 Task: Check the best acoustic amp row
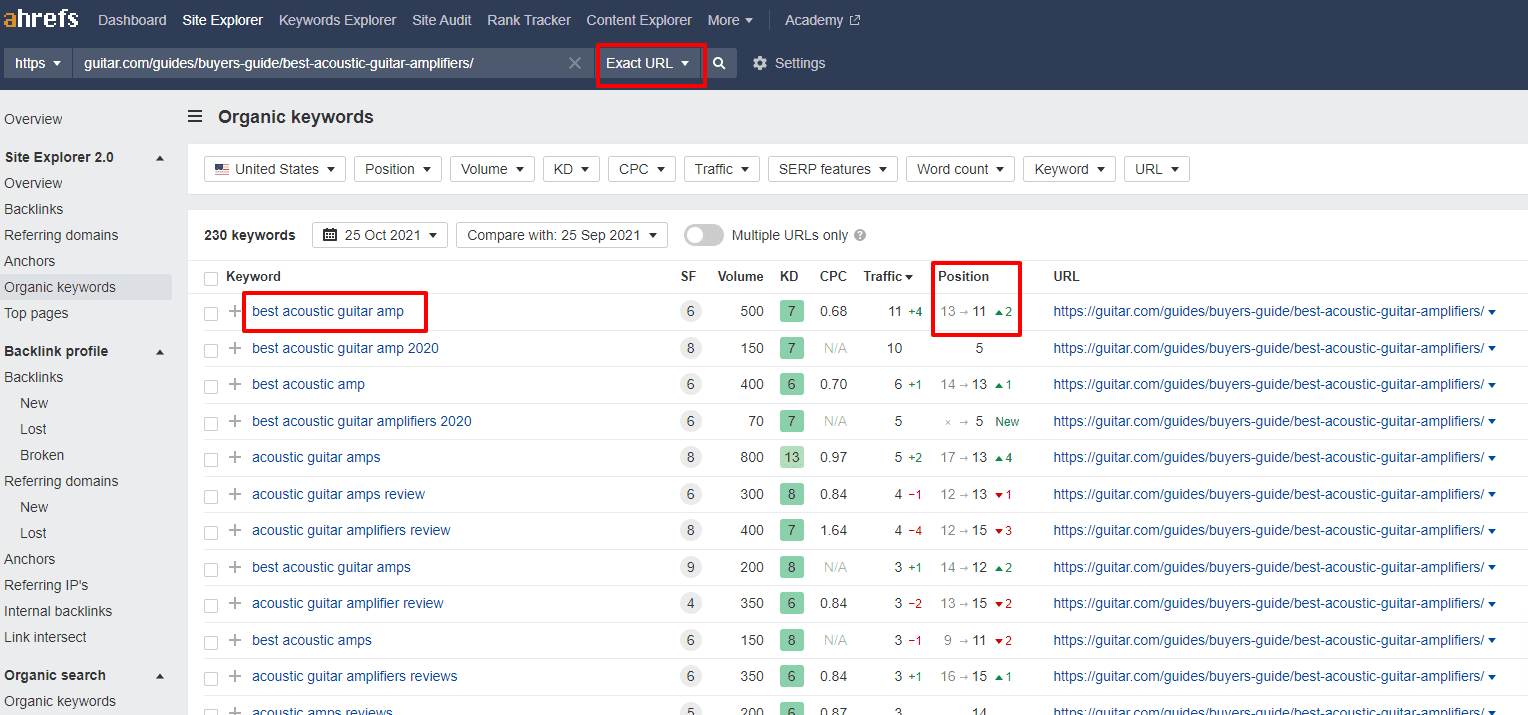tap(211, 387)
